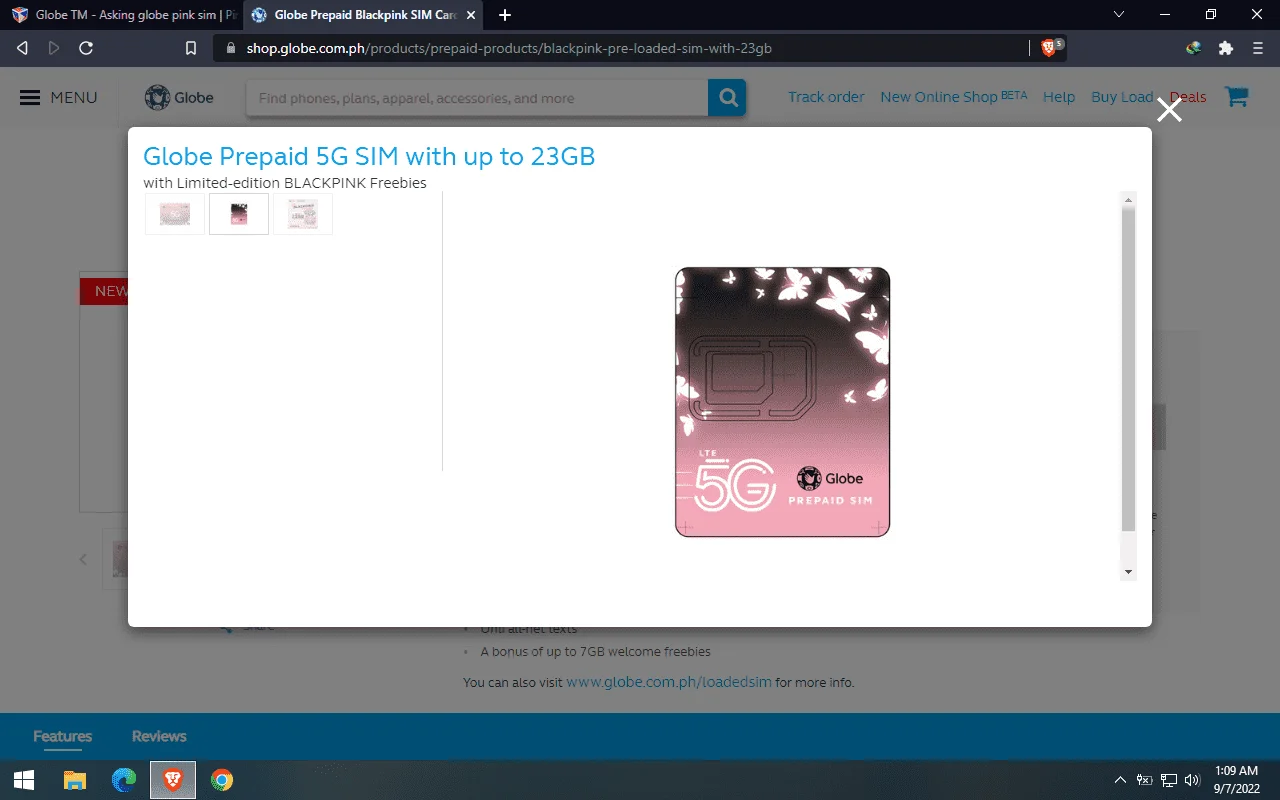Bookmark this page with bookmark icon
Viewport: 1280px width, 800px height.
pyautogui.click(x=191, y=48)
